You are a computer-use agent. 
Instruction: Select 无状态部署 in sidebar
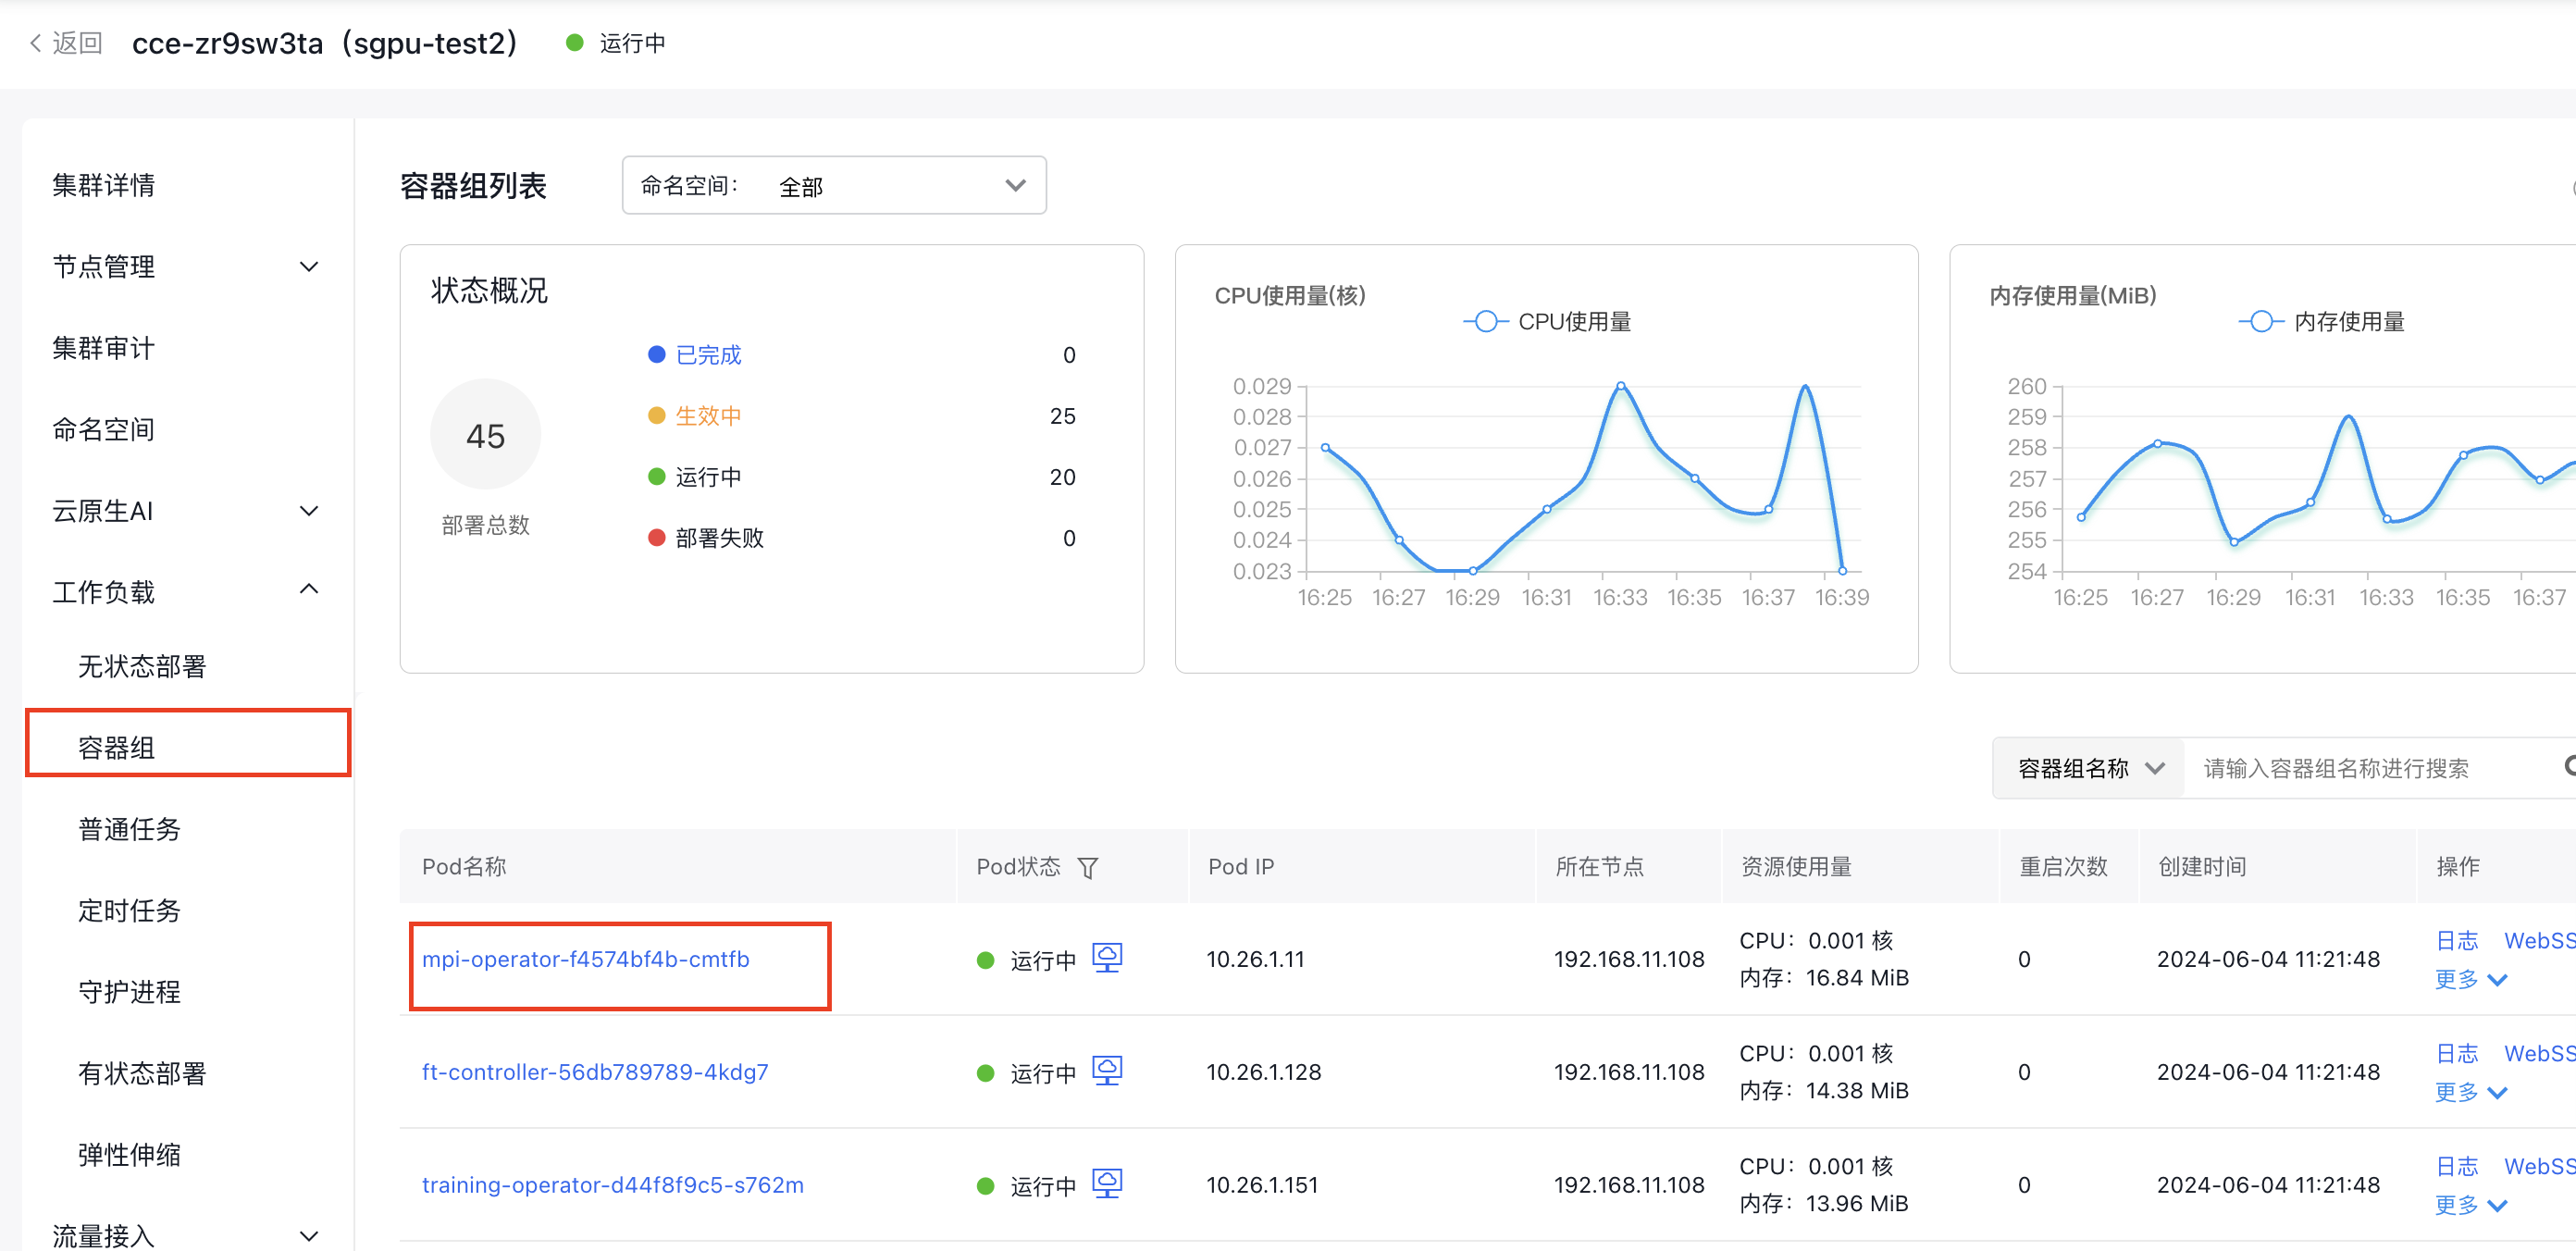[142, 666]
